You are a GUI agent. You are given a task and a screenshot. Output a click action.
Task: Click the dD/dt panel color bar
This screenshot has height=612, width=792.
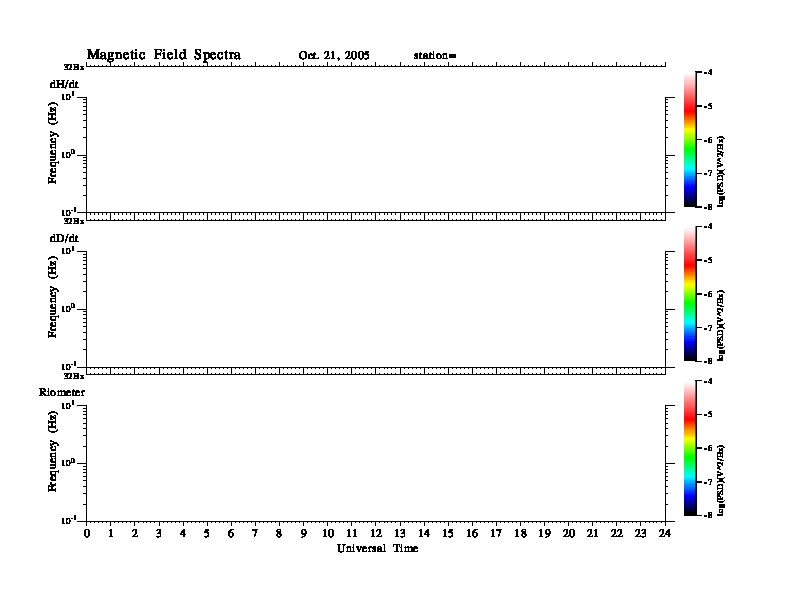click(690, 293)
